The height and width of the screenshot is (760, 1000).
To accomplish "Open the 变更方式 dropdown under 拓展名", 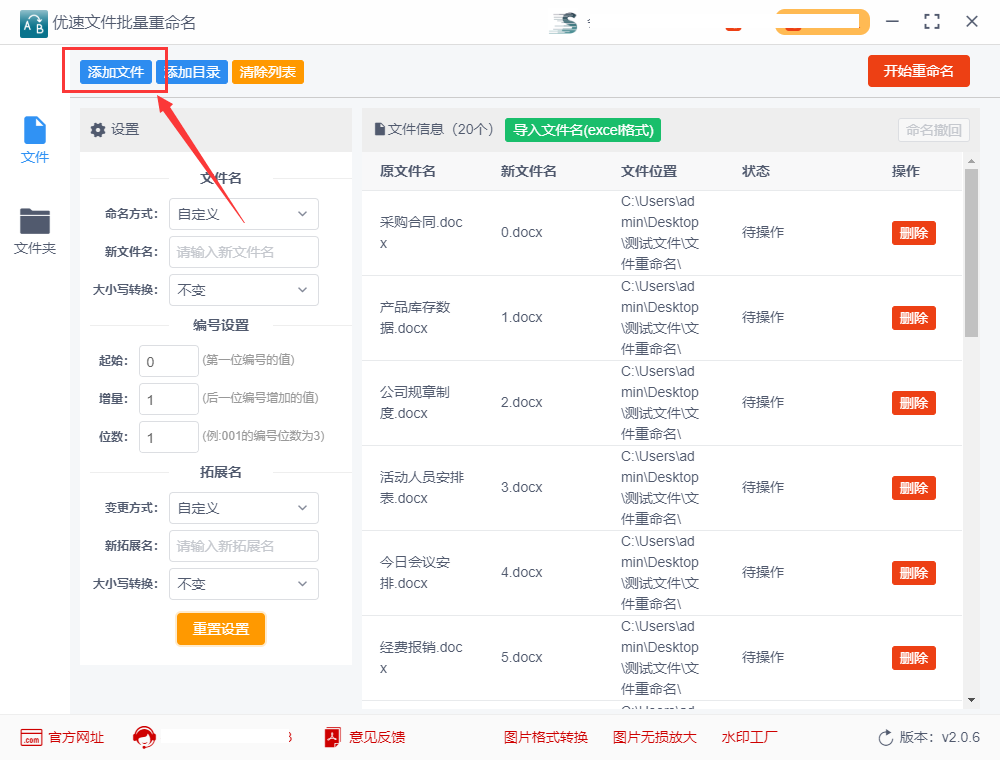I will click(x=243, y=508).
